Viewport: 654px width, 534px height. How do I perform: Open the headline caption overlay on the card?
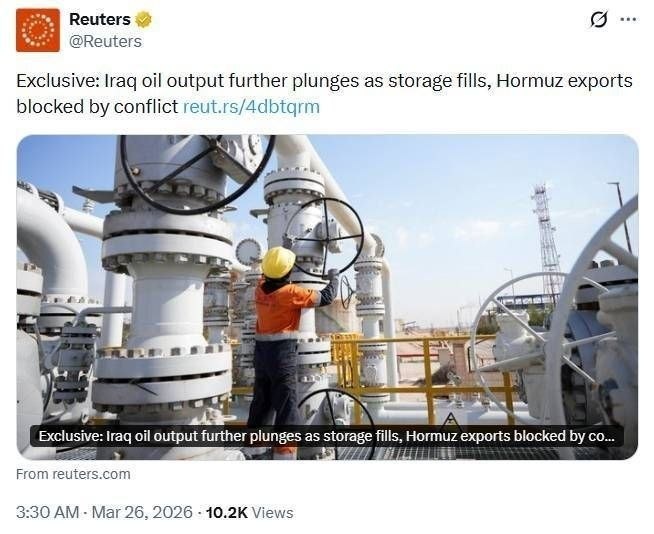[327, 436]
